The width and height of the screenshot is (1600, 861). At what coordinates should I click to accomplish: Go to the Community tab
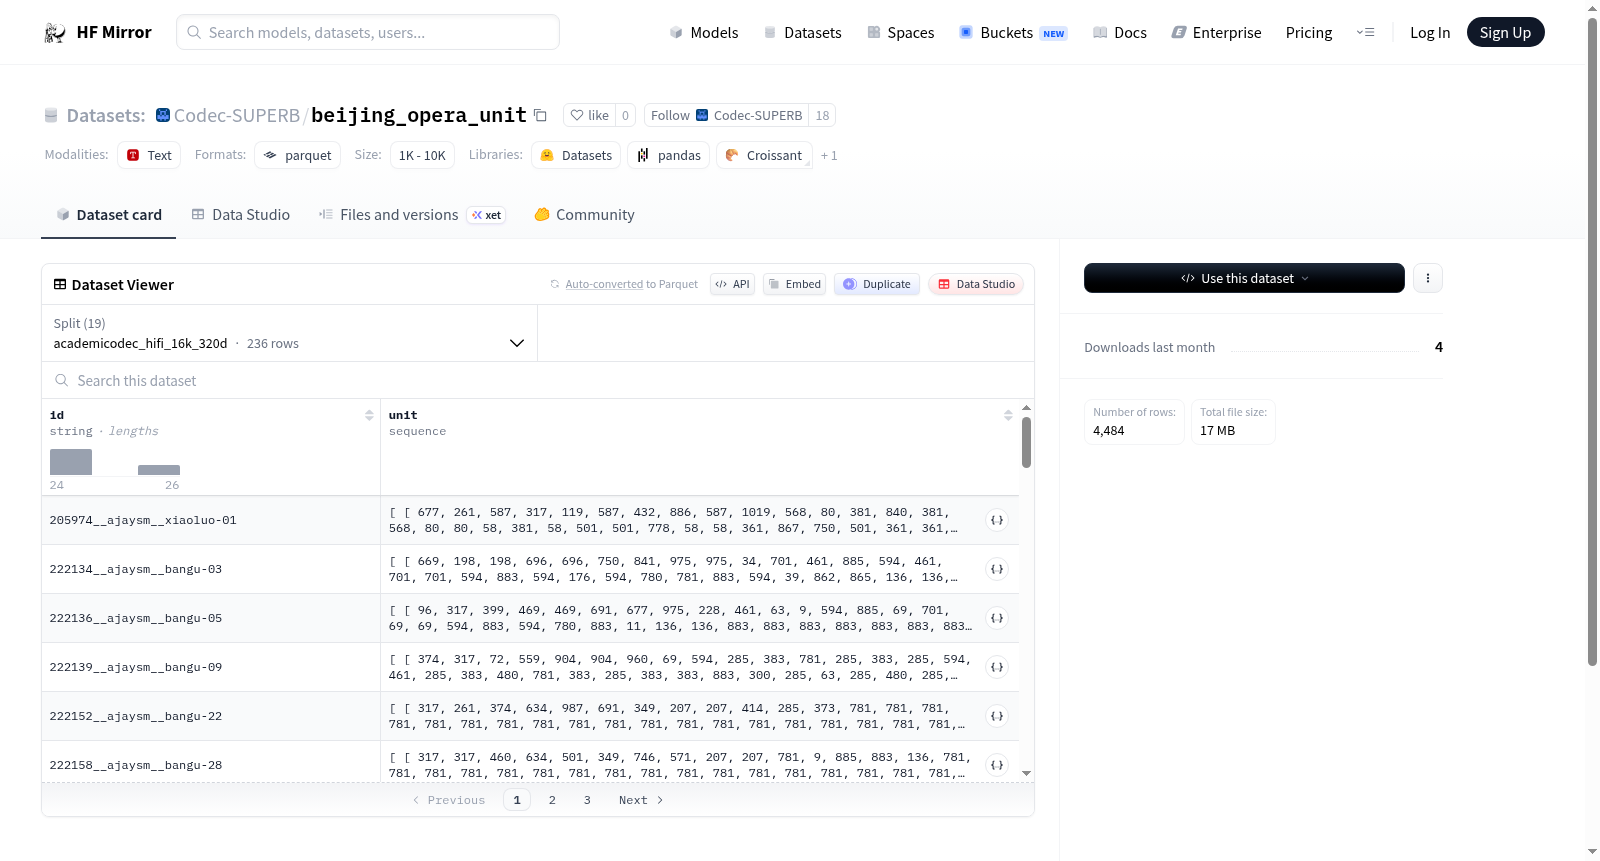click(x=585, y=215)
